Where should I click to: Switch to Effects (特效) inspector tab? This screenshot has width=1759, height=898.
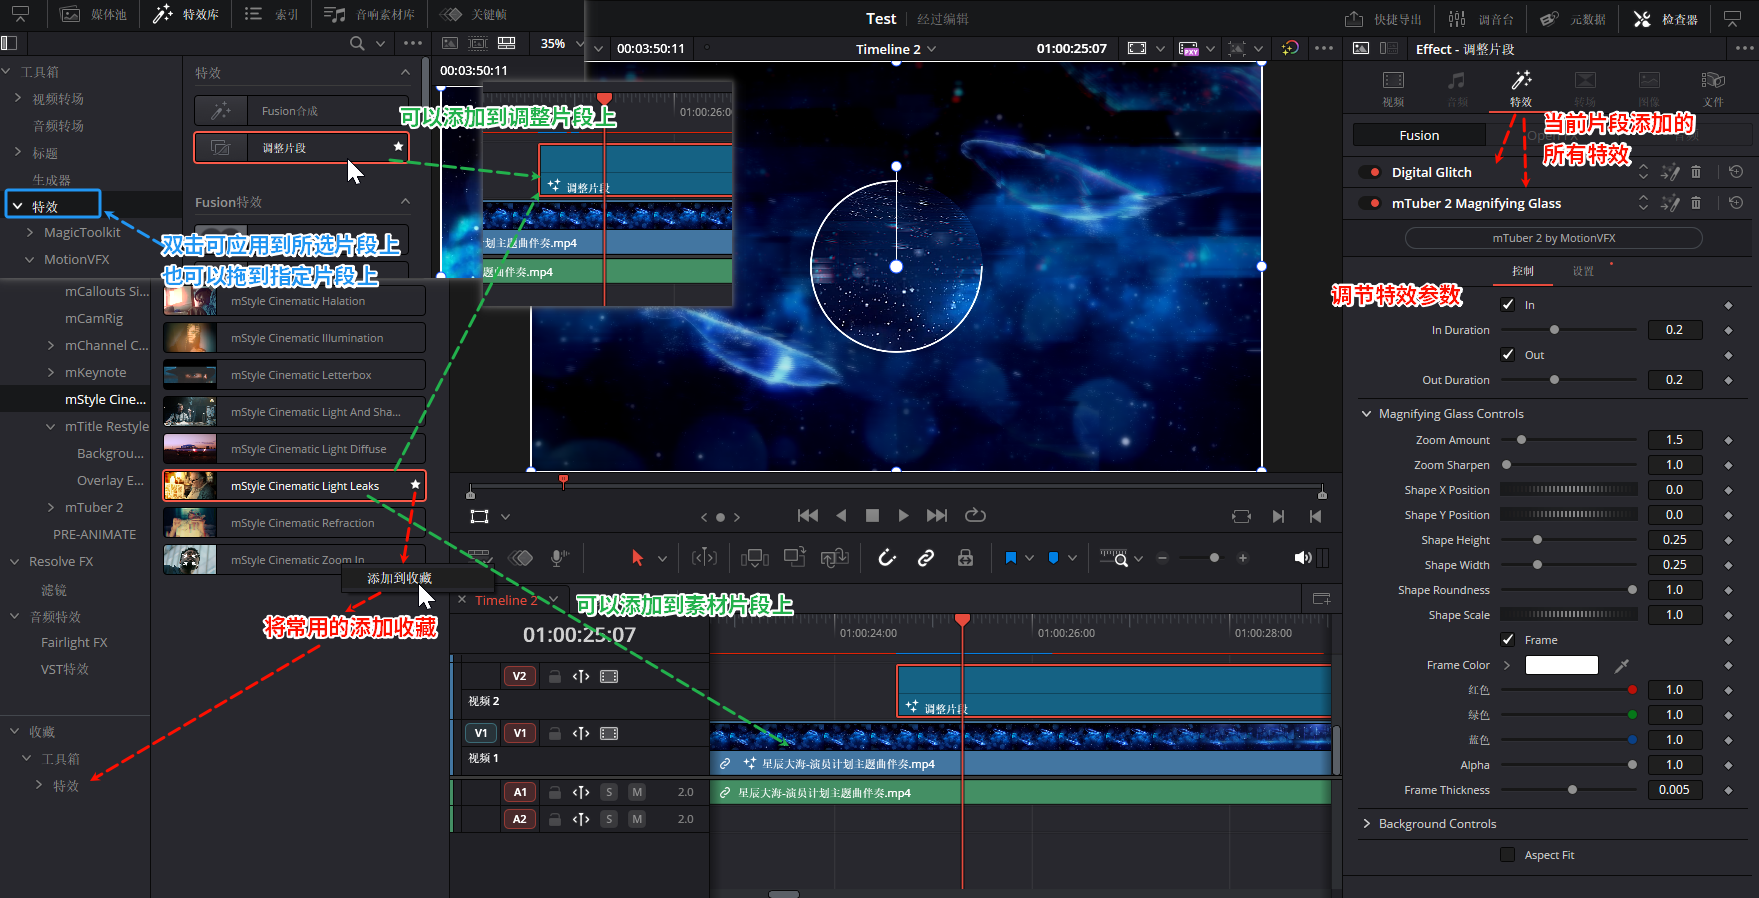tap(1521, 89)
